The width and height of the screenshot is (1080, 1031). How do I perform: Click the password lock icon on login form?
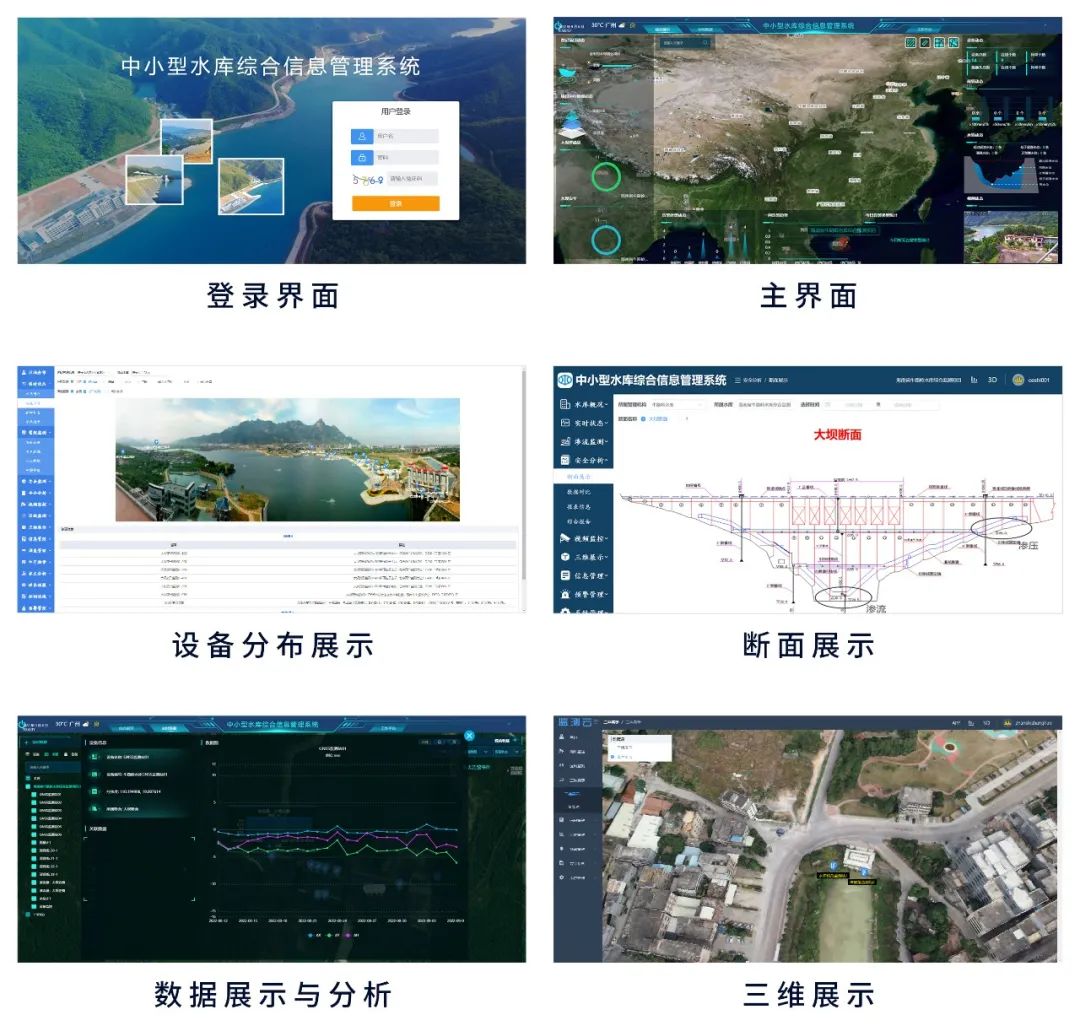361,158
